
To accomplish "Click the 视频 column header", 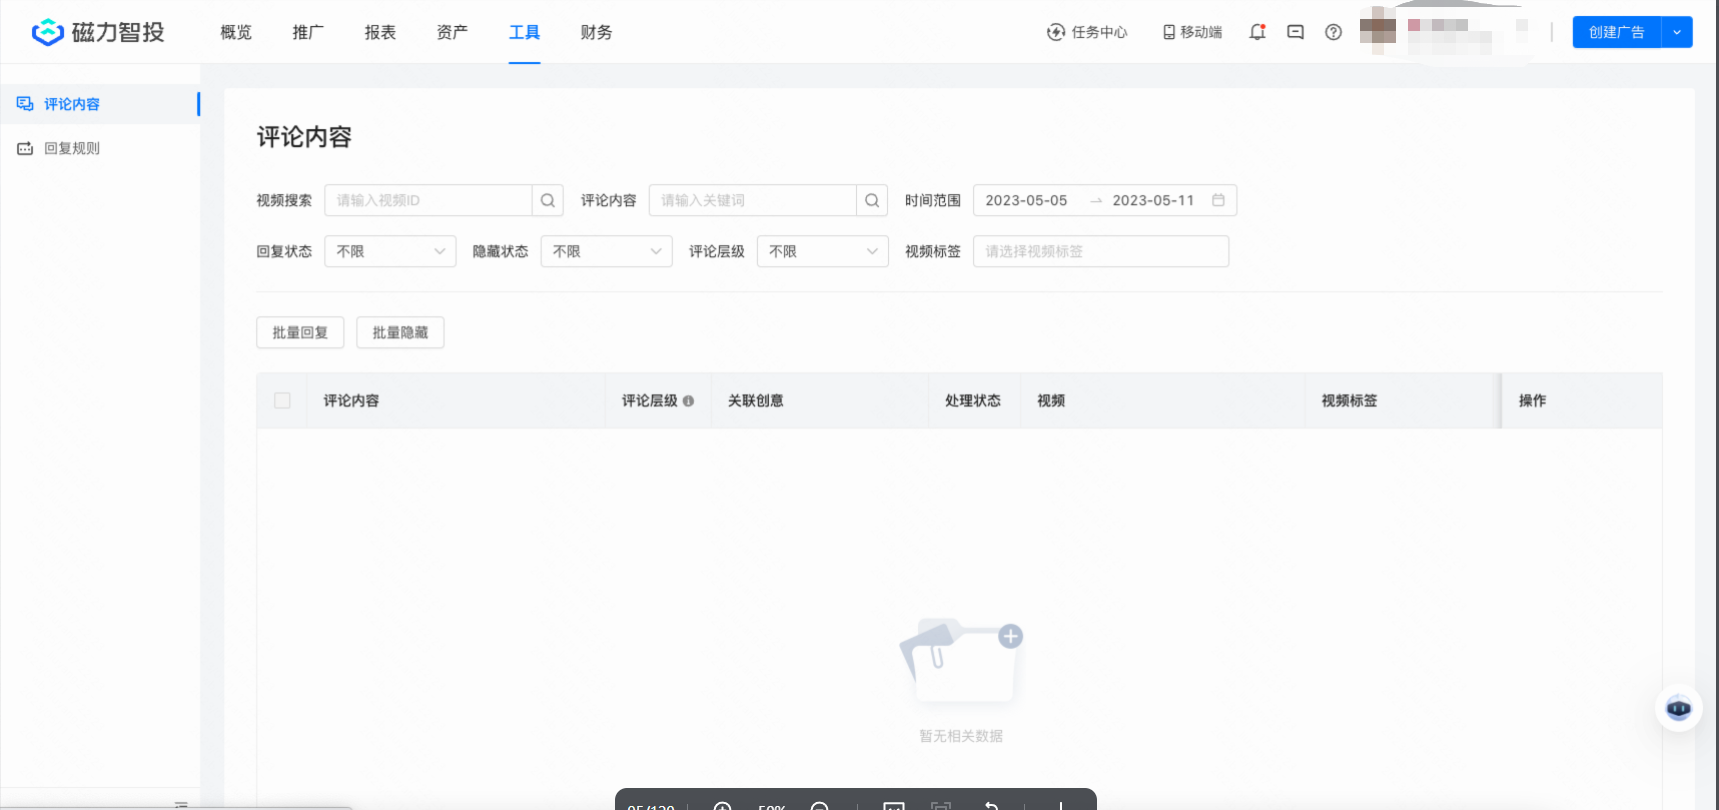I will [1051, 400].
